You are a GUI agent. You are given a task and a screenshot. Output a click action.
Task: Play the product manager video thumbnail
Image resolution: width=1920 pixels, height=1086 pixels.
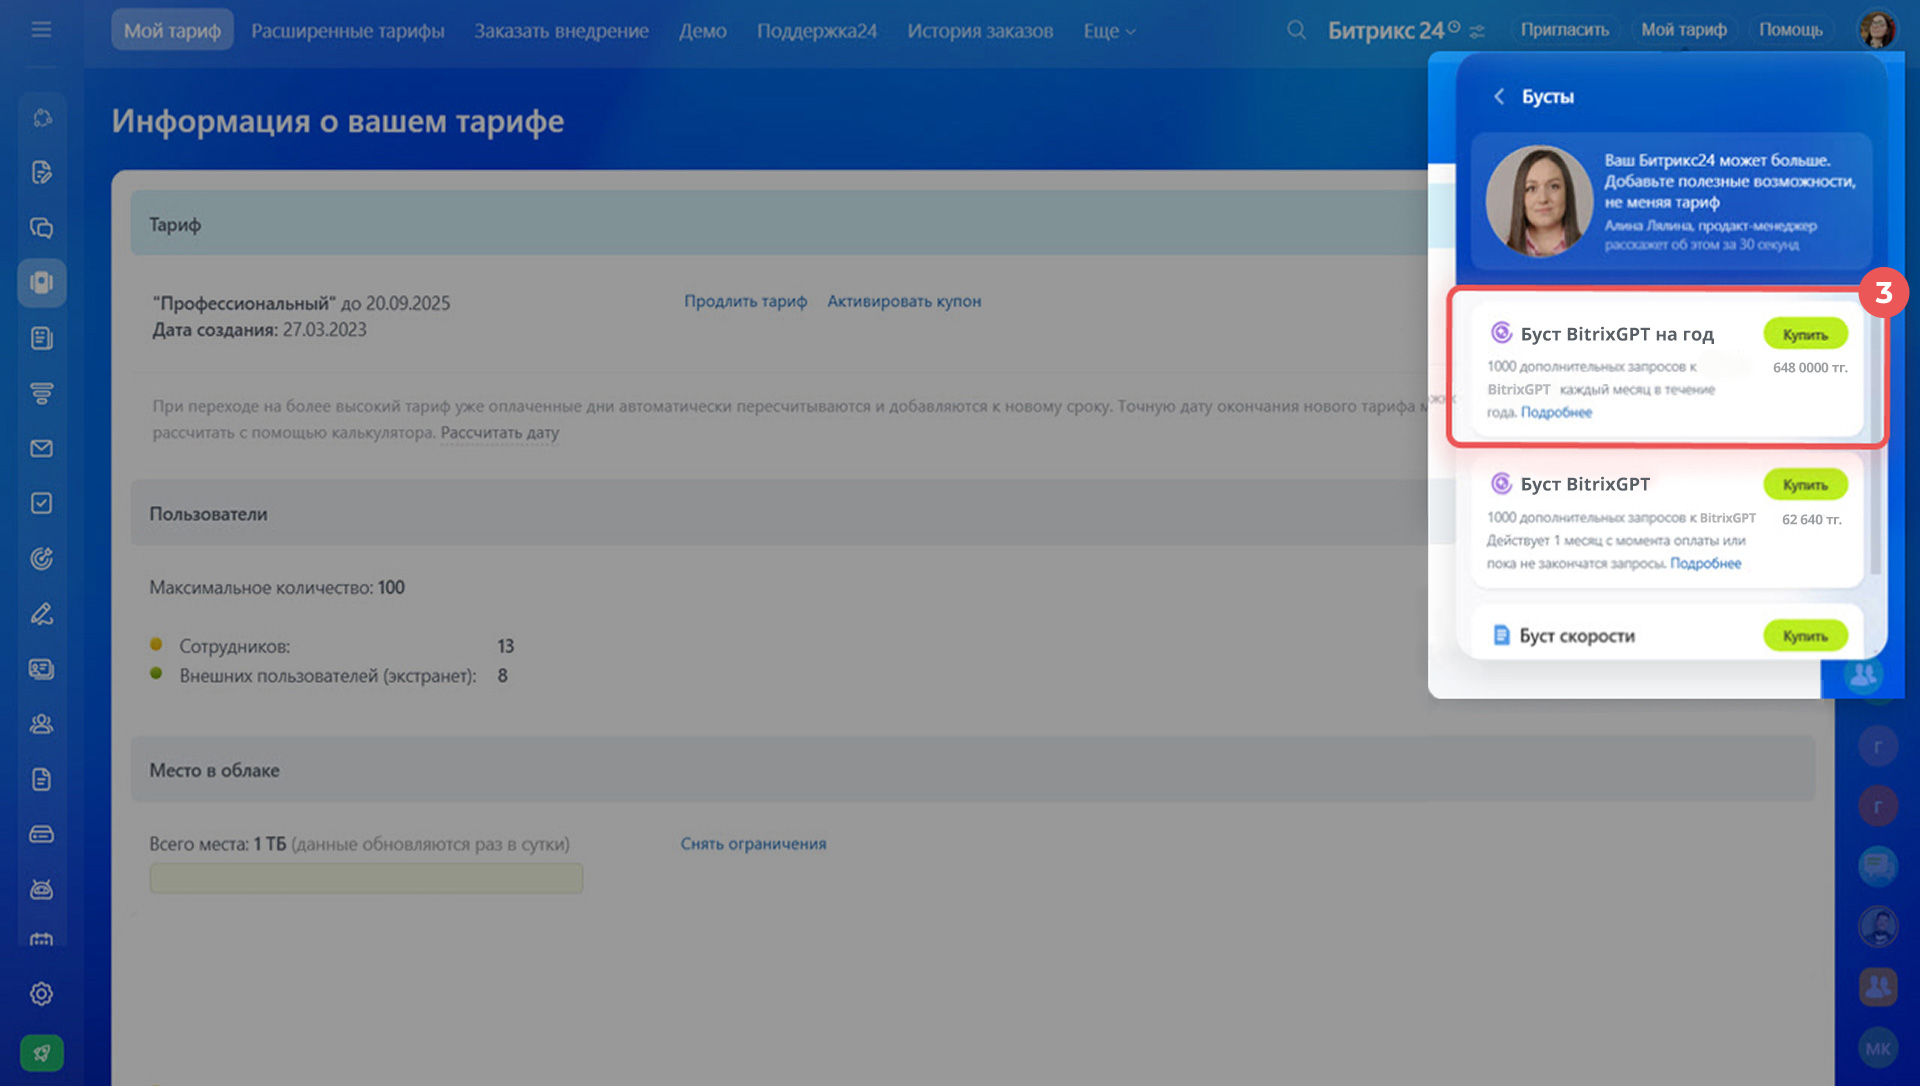[x=1538, y=200]
